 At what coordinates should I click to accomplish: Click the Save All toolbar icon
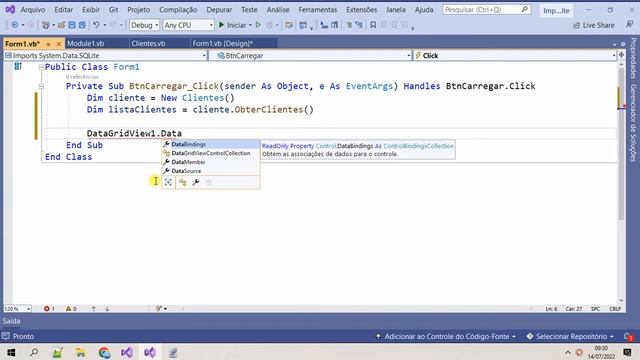point(82,25)
